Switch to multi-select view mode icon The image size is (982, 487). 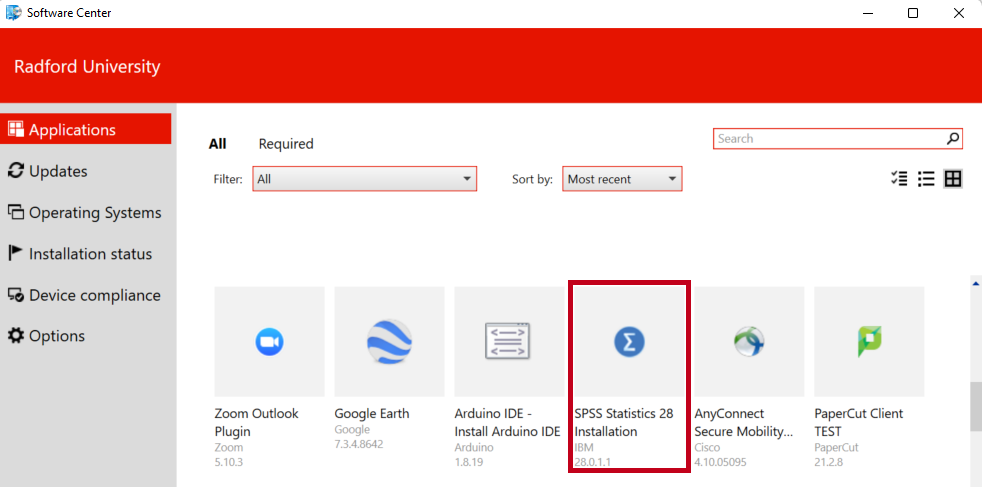click(x=899, y=179)
